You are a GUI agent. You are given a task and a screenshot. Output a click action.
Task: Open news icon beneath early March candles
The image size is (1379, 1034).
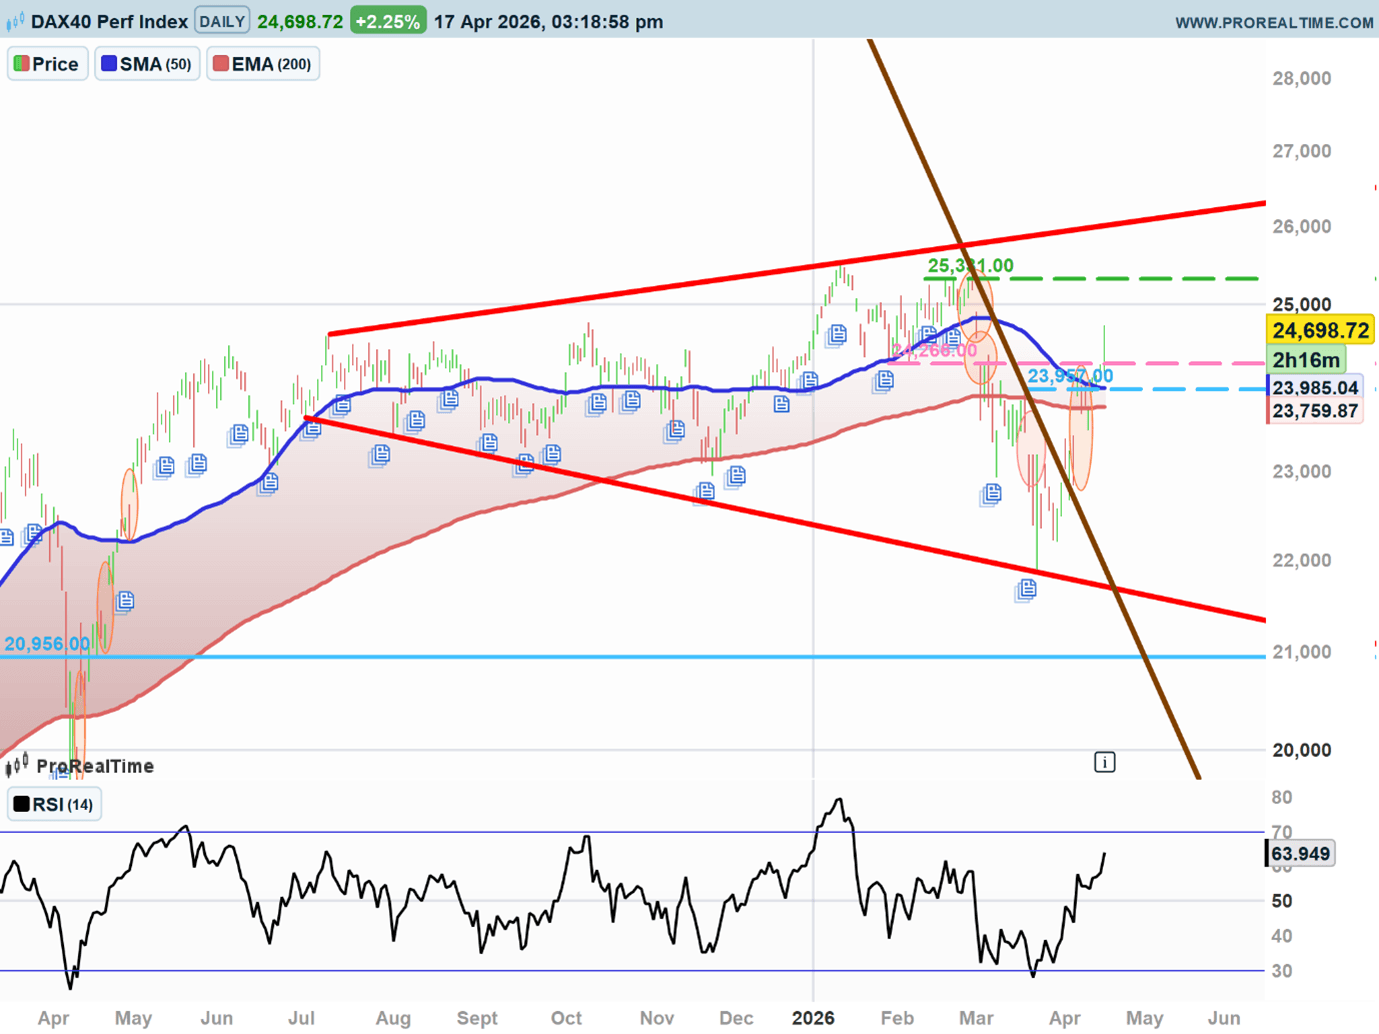[991, 493]
